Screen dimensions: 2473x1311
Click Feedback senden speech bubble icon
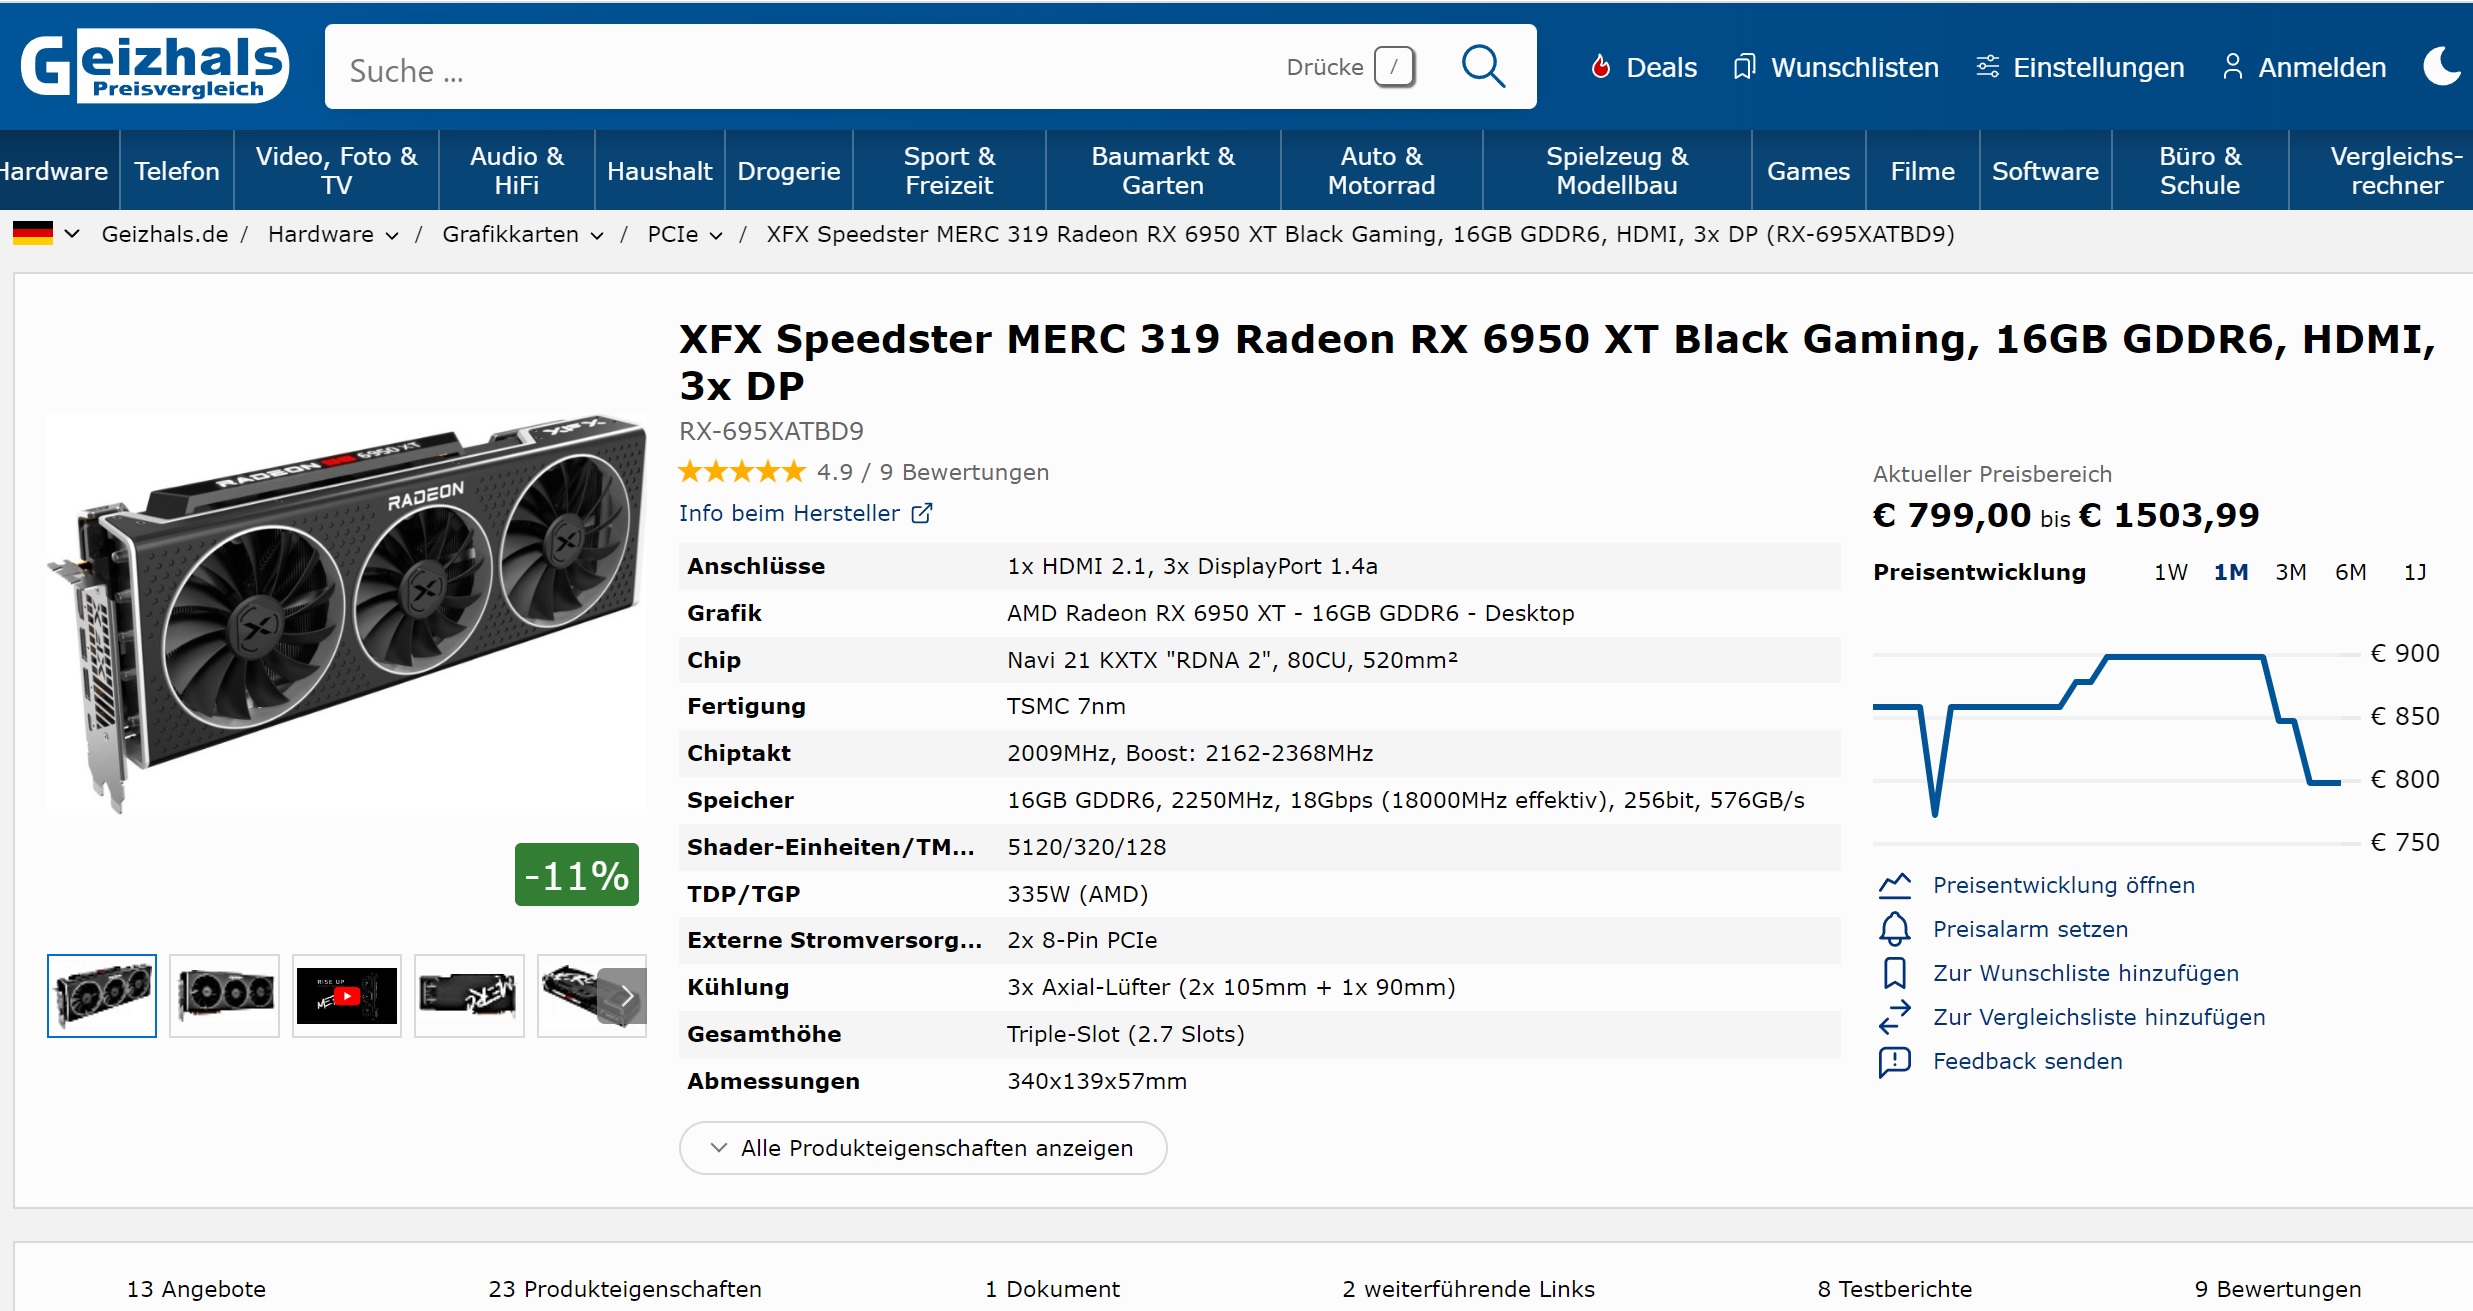click(x=1894, y=1061)
